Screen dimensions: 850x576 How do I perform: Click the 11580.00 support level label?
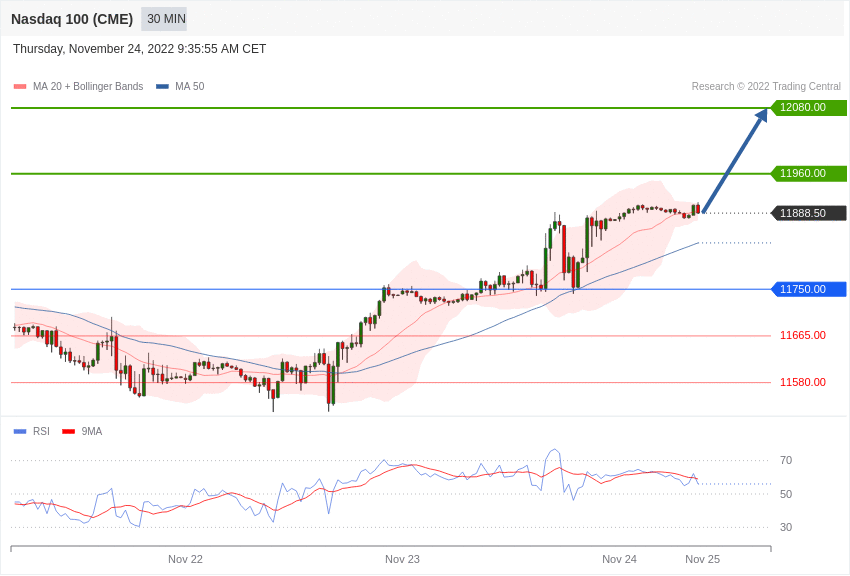click(x=803, y=383)
